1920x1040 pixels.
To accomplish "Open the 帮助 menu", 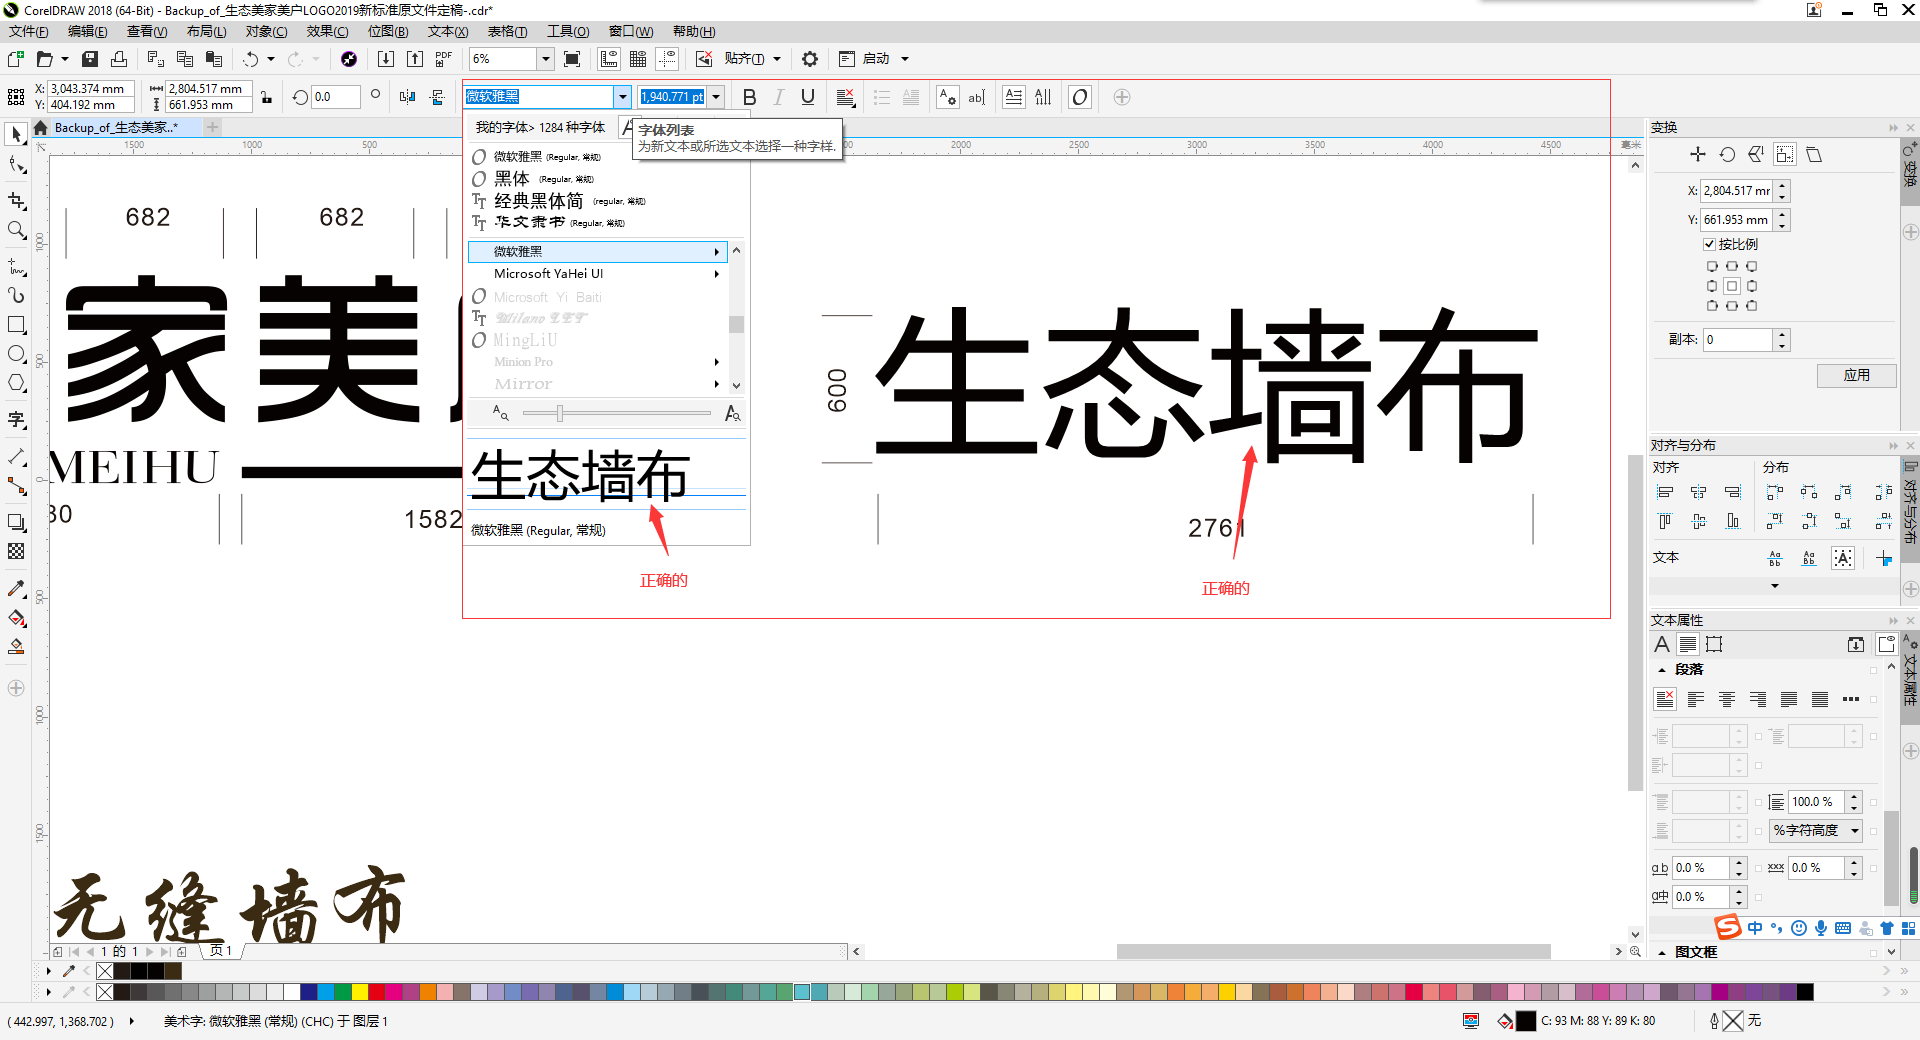I will click(x=694, y=31).
